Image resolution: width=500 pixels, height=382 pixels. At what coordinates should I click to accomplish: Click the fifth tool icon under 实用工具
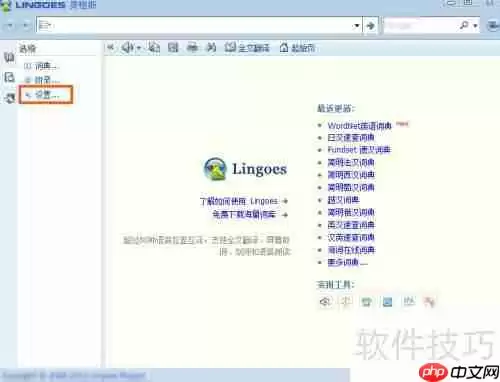click(x=409, y=302)
